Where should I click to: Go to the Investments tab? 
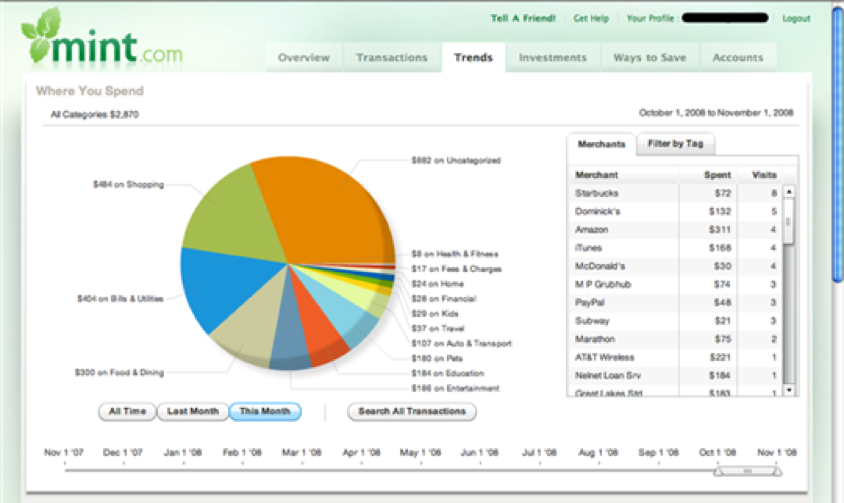click(x=553, y=58)
